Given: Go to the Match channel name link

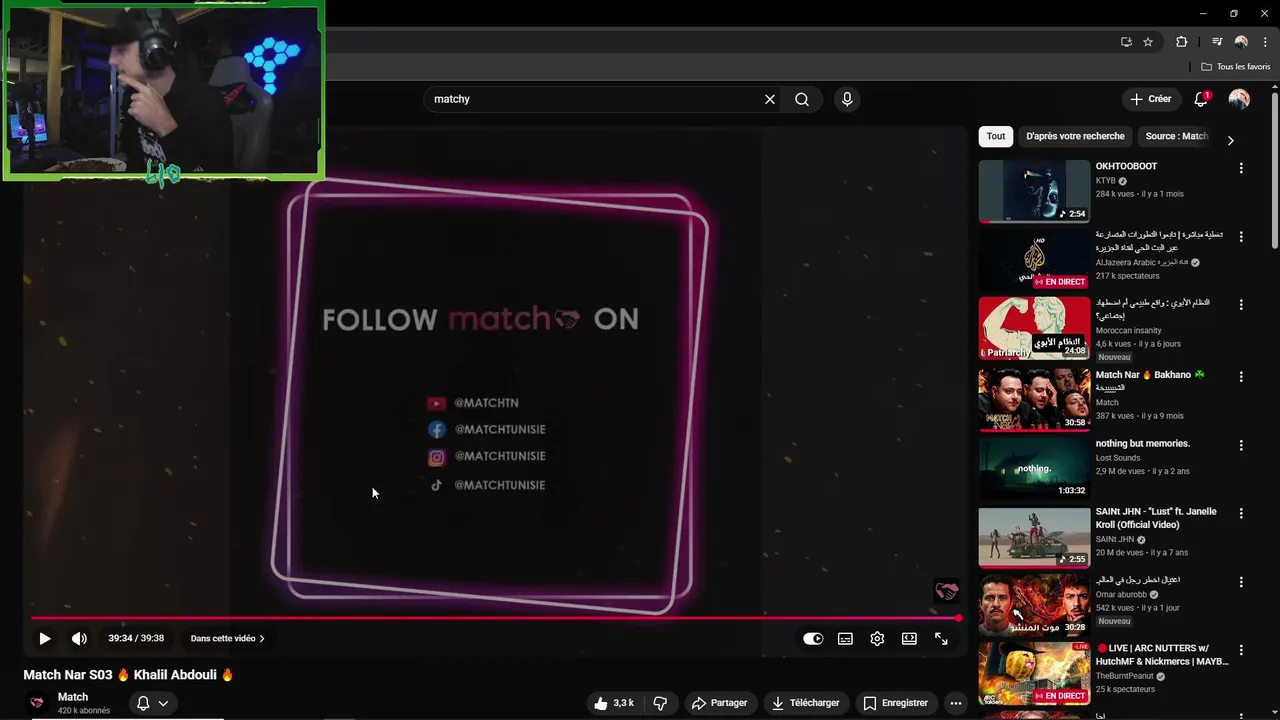Looking at the screenshot, I should coord(73,697).
